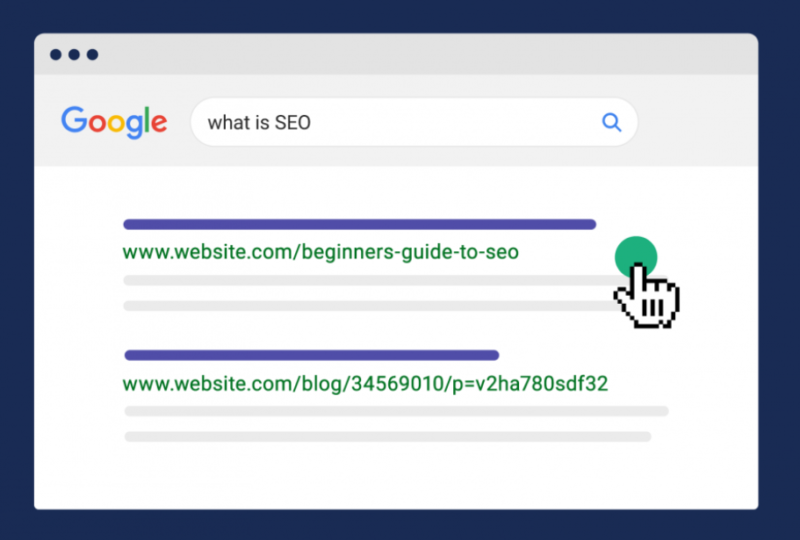Image resolution: width=800 pixels, height=540 pixels.
Task: Open the blog/34569010 URL link
Action: [x=365, y=384]
